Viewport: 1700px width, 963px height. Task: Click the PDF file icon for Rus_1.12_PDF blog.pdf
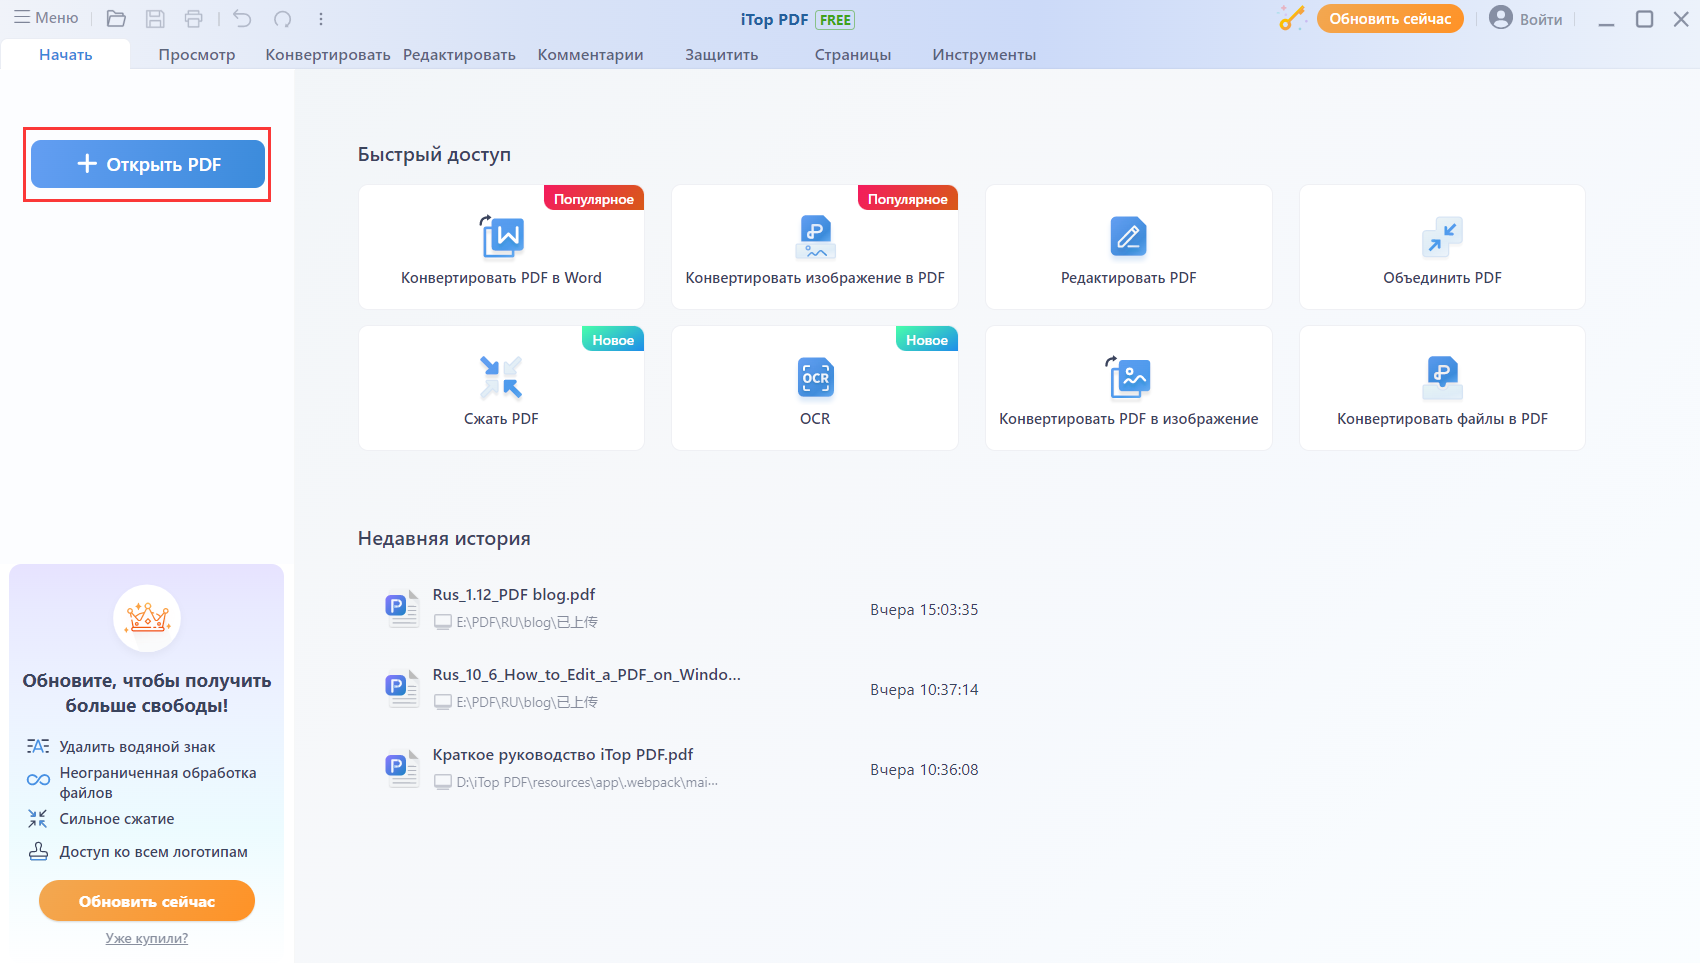coord(402,609)
